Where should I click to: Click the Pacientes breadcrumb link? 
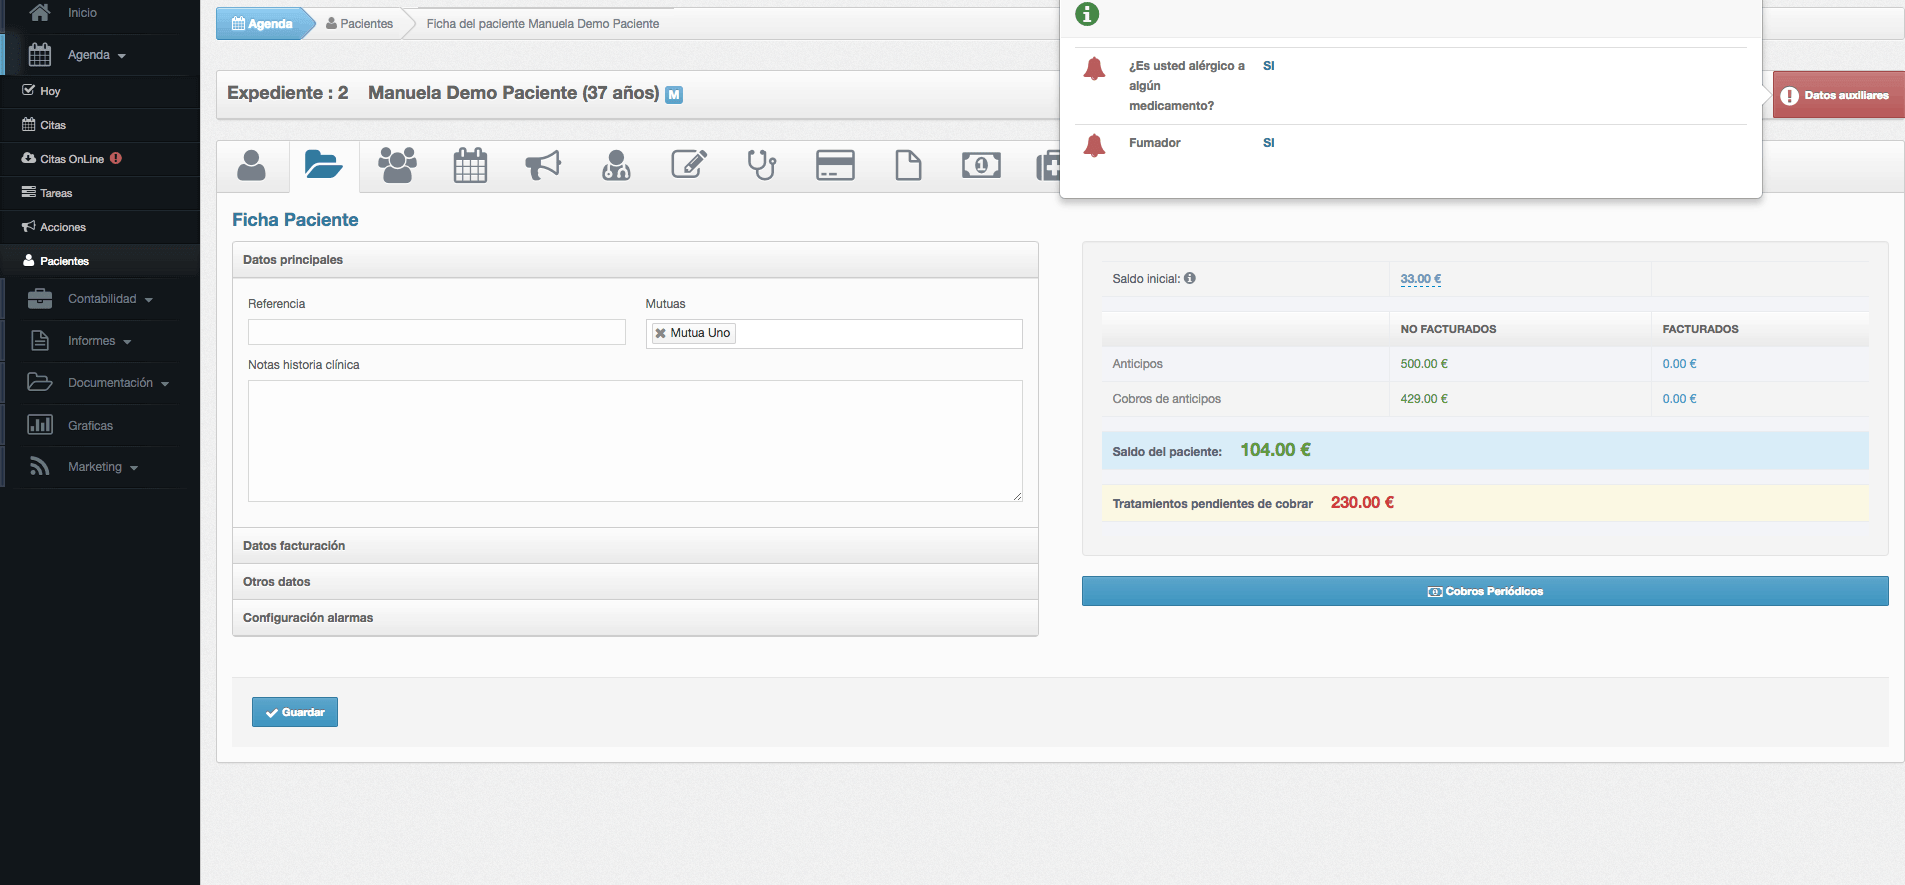pos(360,24)
